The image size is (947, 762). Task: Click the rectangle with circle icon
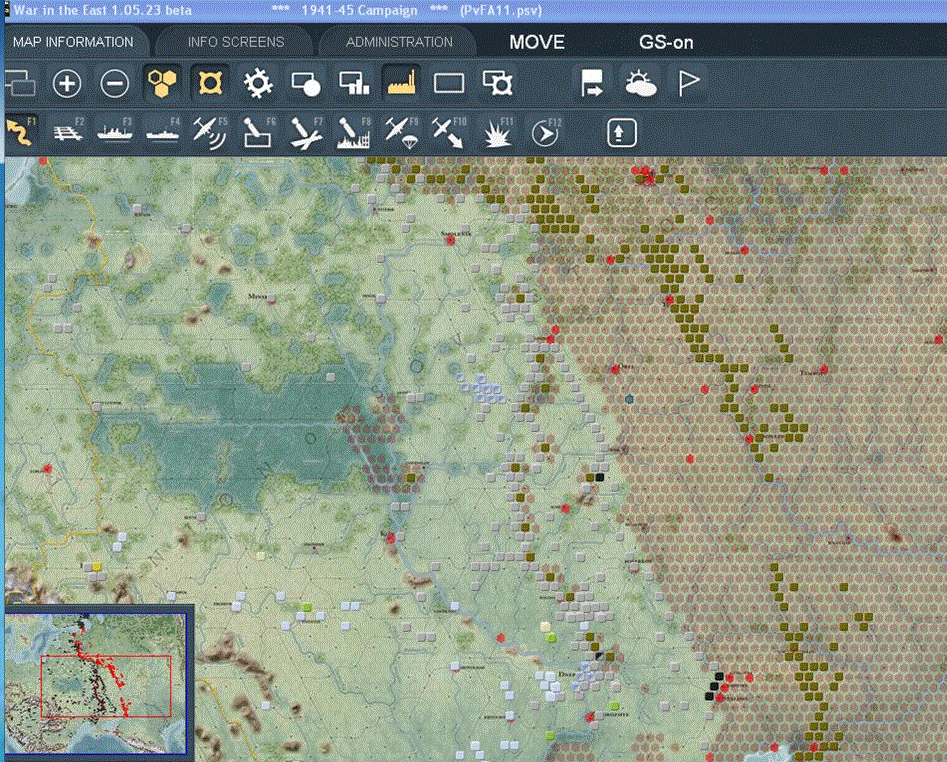306,83
